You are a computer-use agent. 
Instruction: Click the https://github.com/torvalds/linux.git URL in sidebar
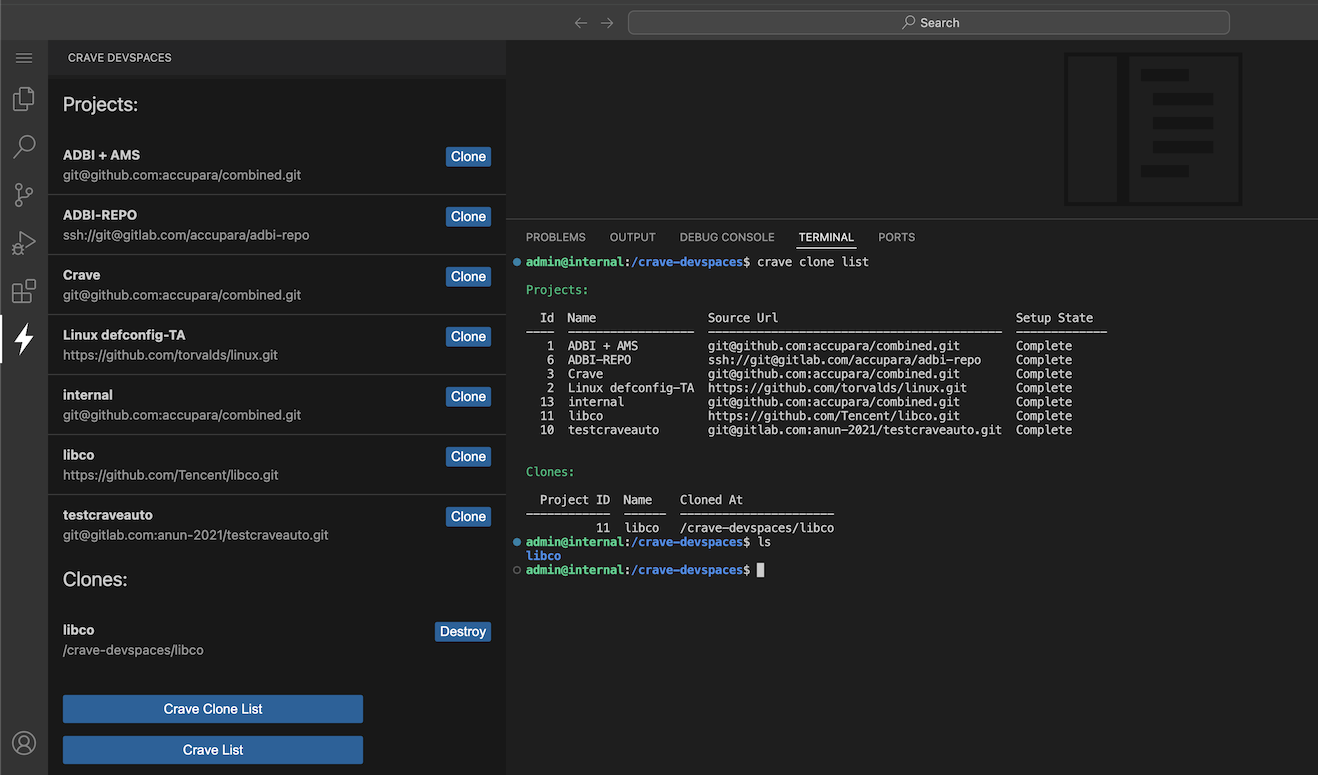171,355
